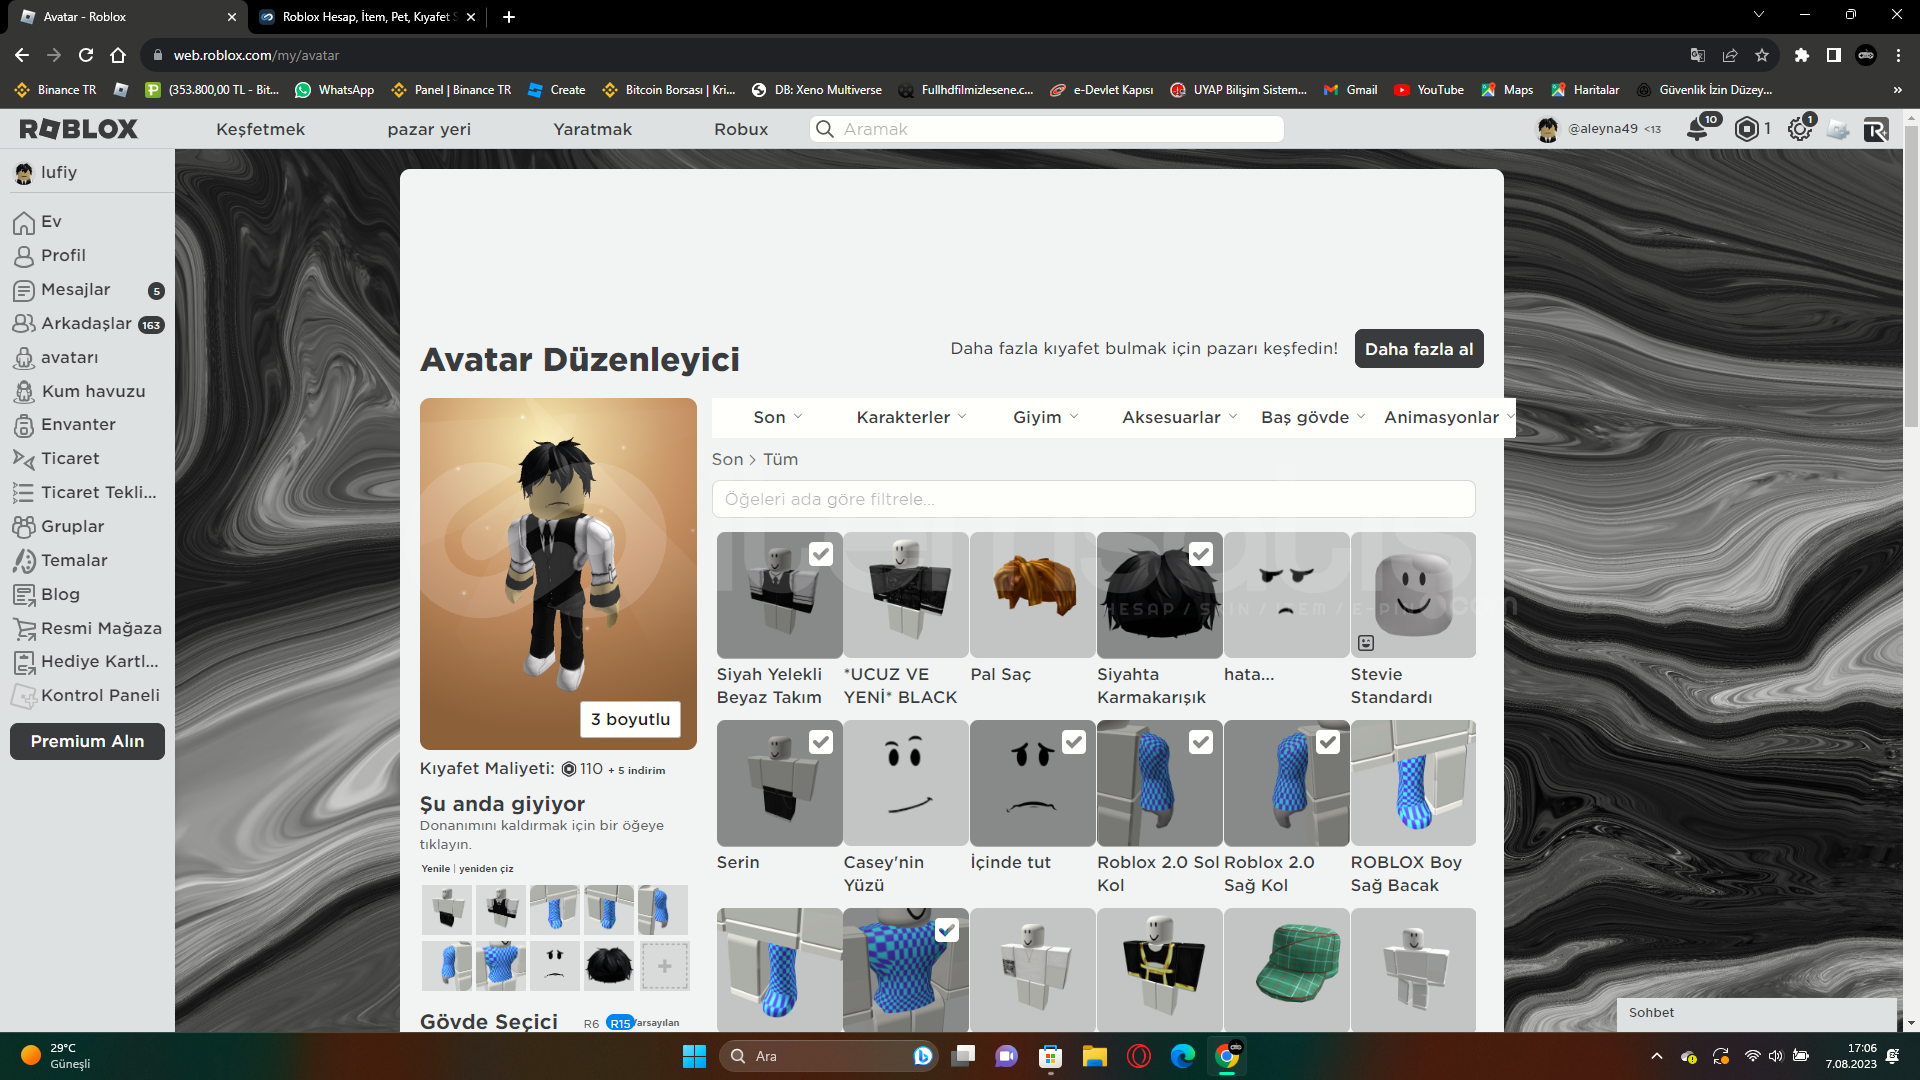Uncheck the Serin pants item
The image size is (1920, 1080).
pyautogui.click(x=820, y=742)
